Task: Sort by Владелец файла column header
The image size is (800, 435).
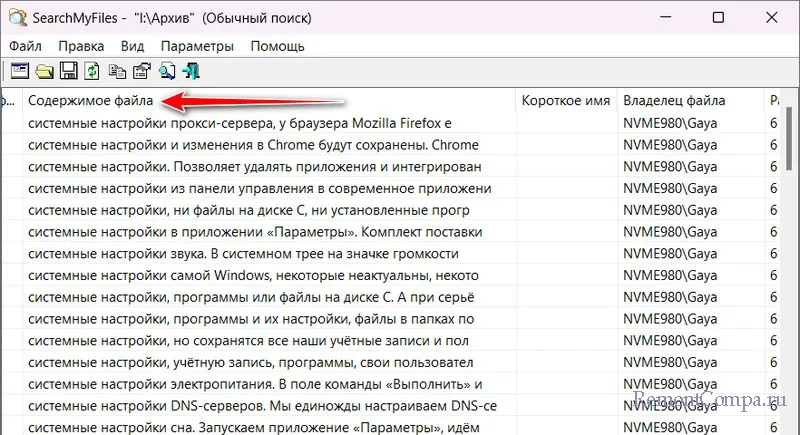Action: click(674, 101)
